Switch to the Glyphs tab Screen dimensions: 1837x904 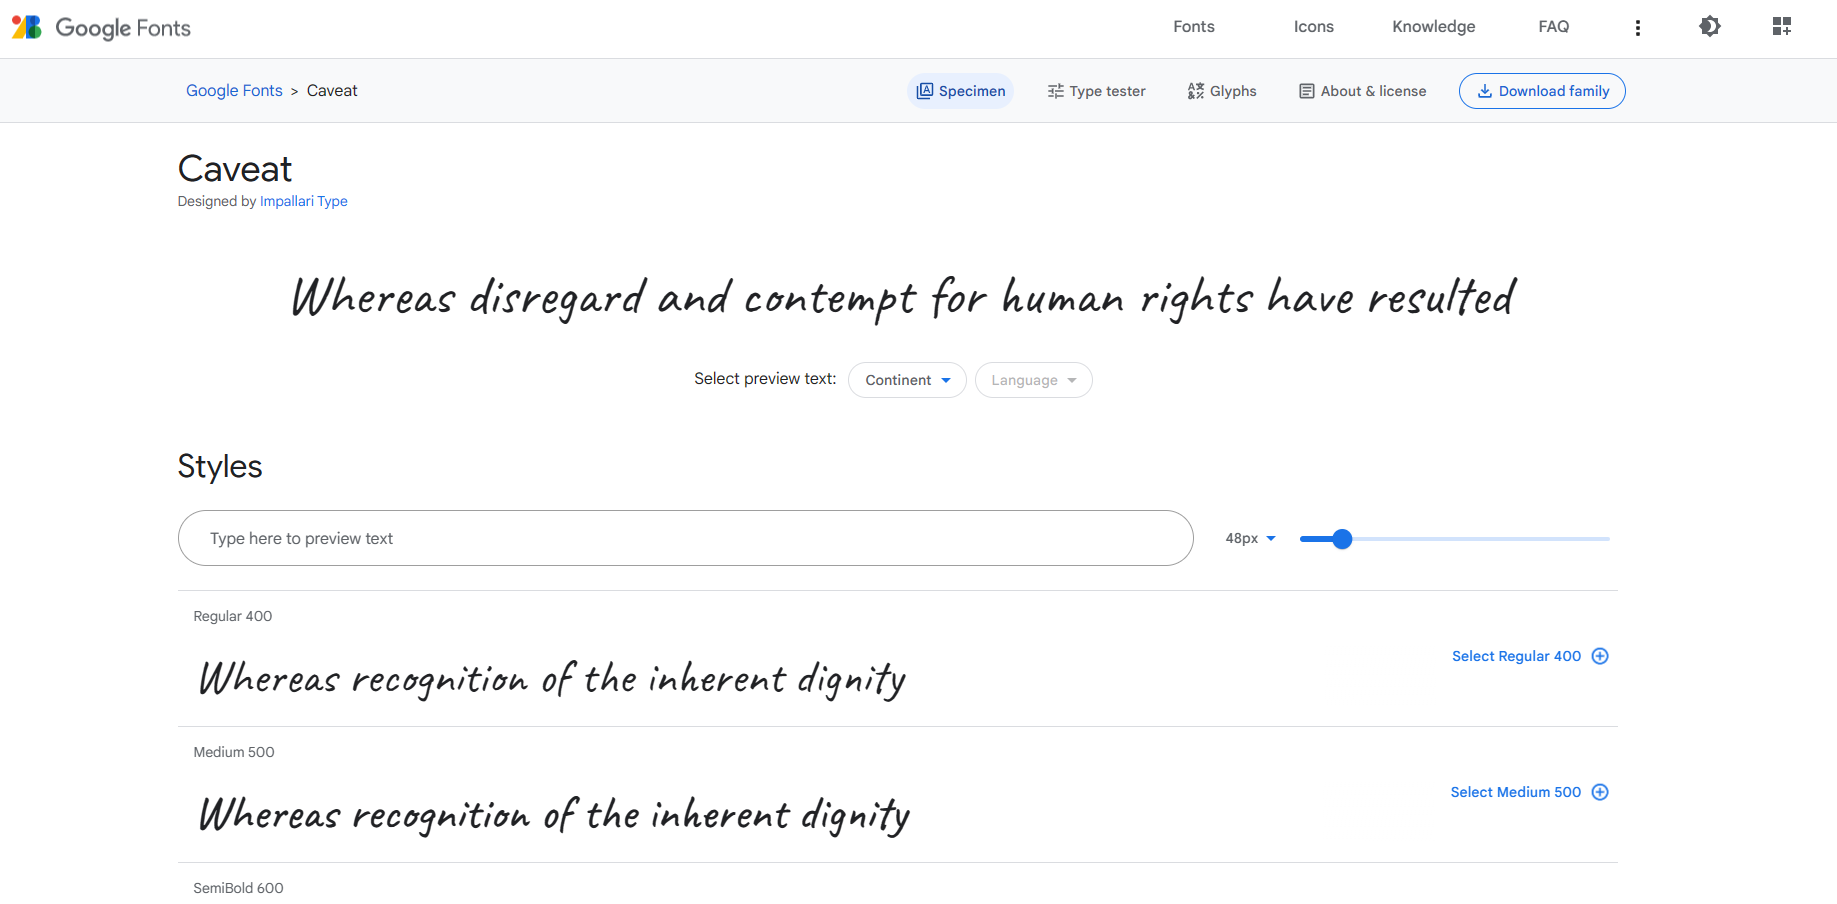(x=1222, y=91)
